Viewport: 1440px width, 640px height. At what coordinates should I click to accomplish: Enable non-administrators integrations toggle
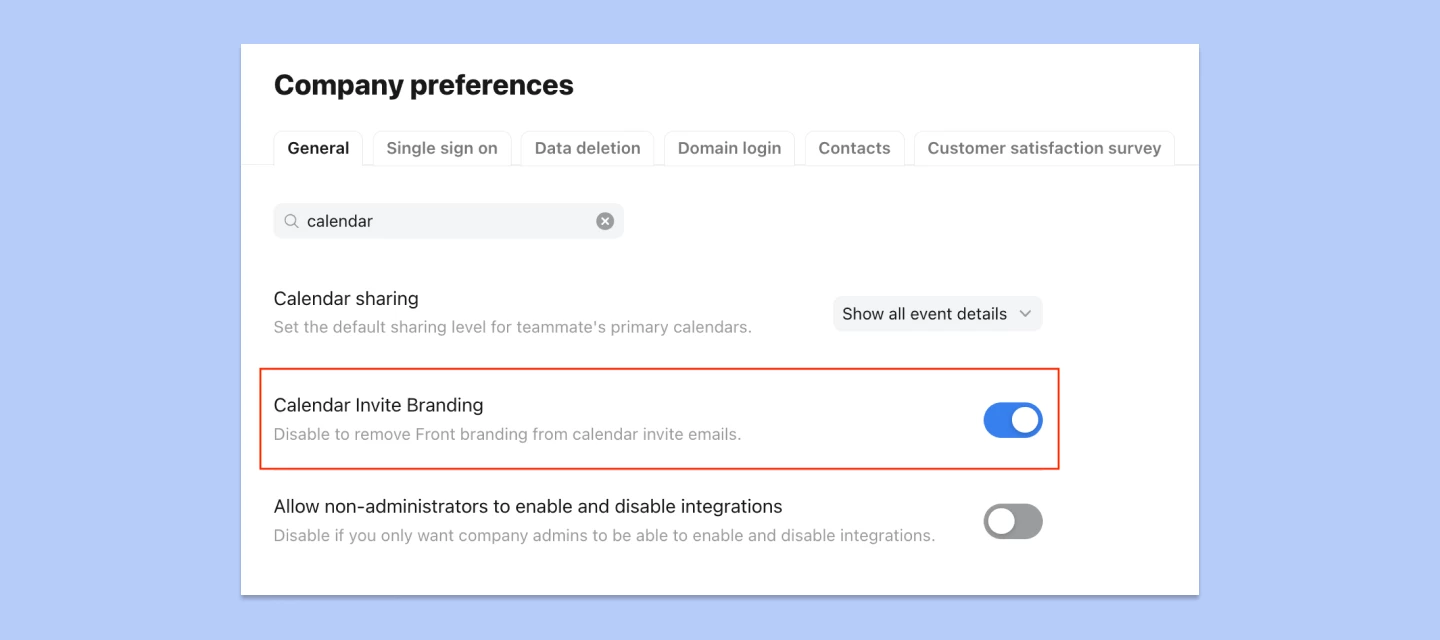pos(1013,521)
